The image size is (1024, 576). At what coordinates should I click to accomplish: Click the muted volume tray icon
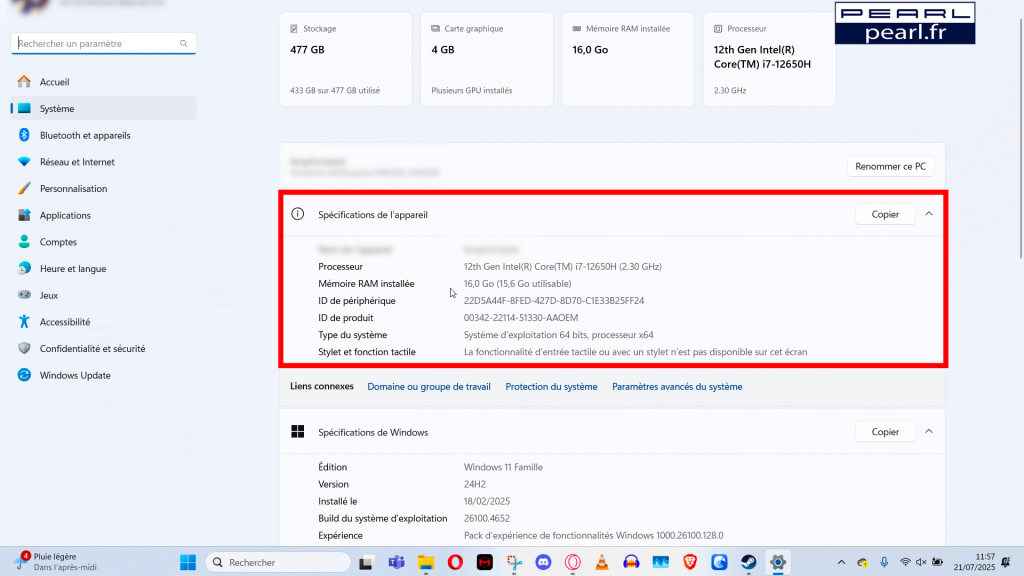click(x=921, y=562)
